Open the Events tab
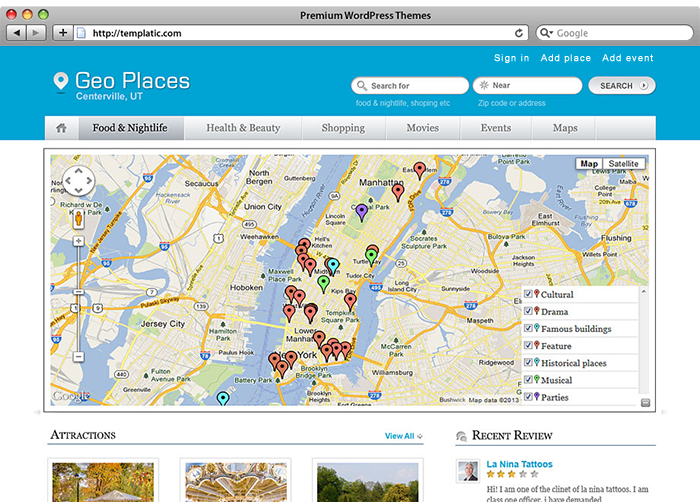The image size is (700, 502). 496,128
